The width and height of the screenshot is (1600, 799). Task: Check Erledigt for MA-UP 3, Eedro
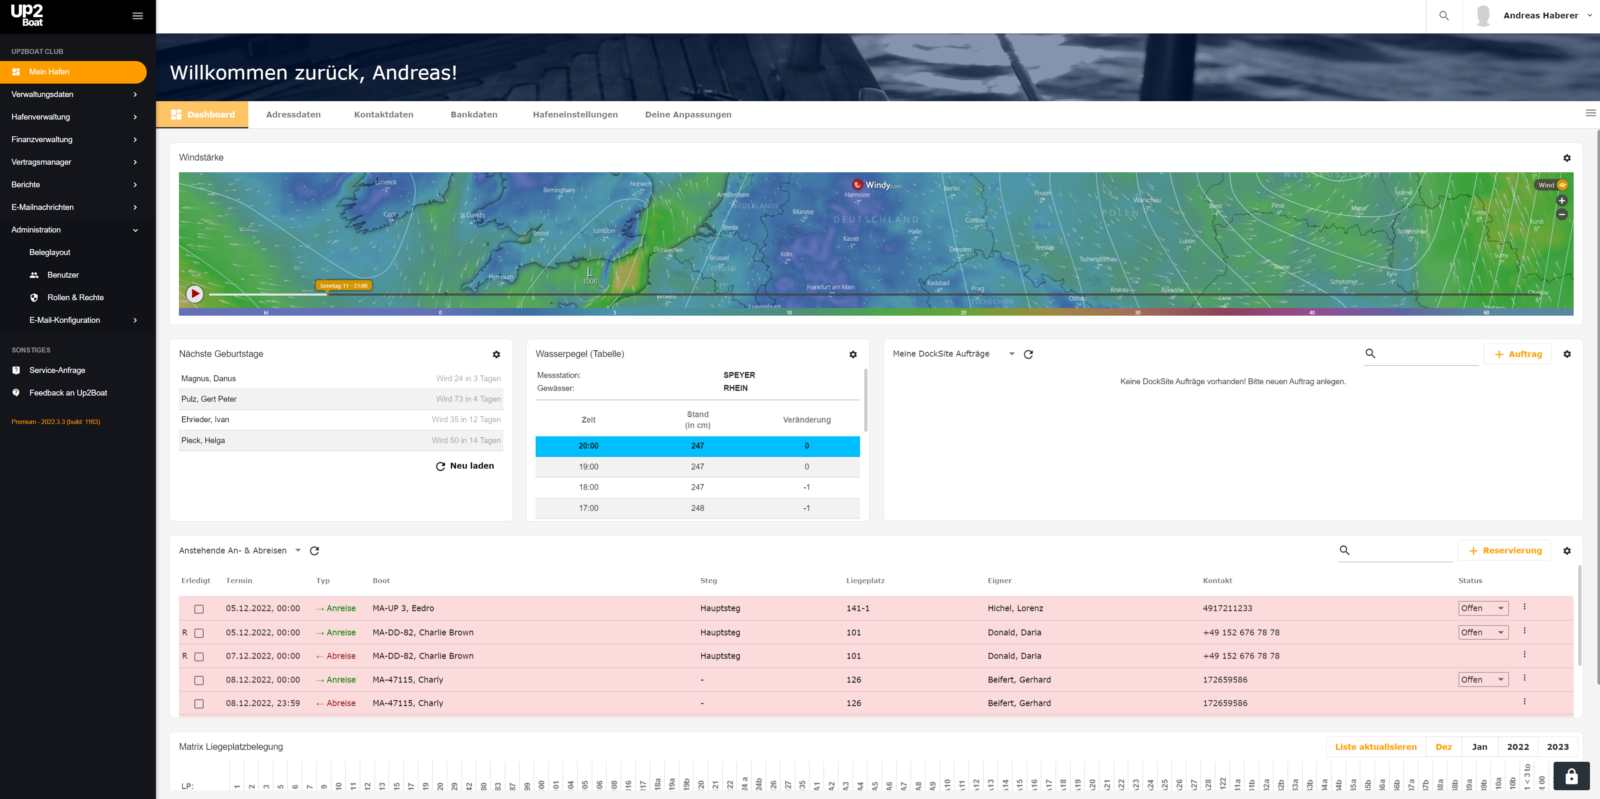[199, 609]
